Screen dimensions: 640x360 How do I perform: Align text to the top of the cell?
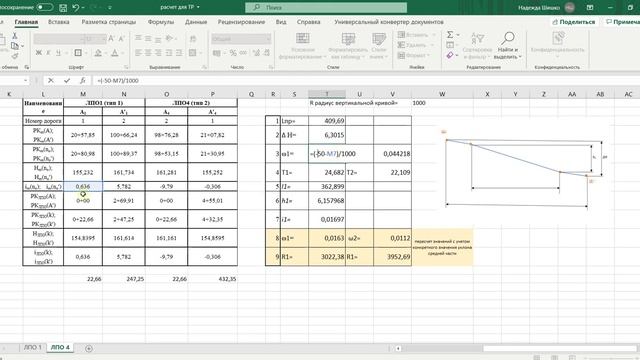(138, 38)
